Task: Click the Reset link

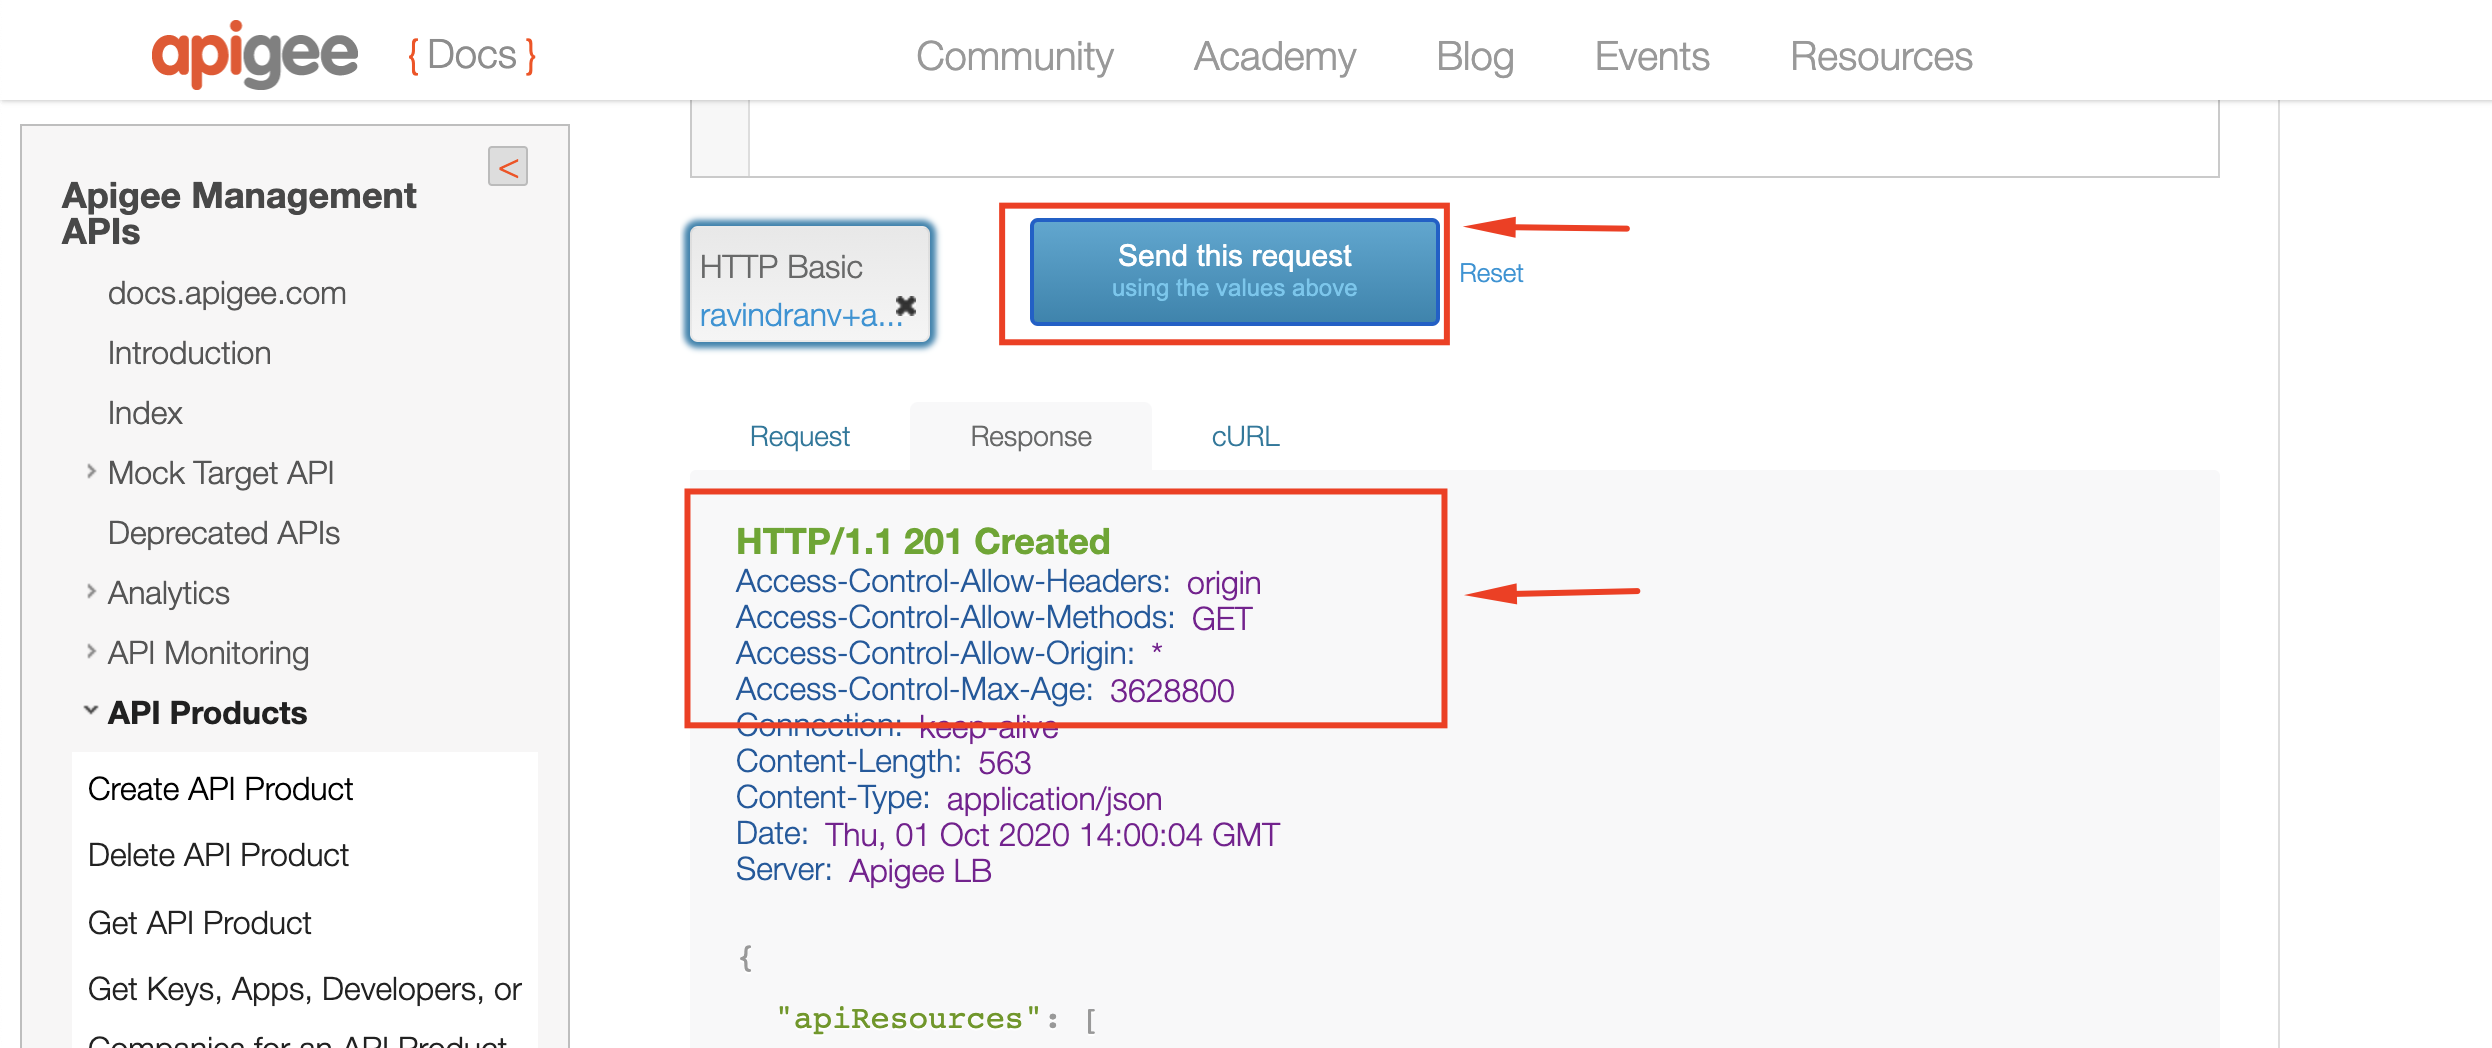Action: click(1491, 273)
